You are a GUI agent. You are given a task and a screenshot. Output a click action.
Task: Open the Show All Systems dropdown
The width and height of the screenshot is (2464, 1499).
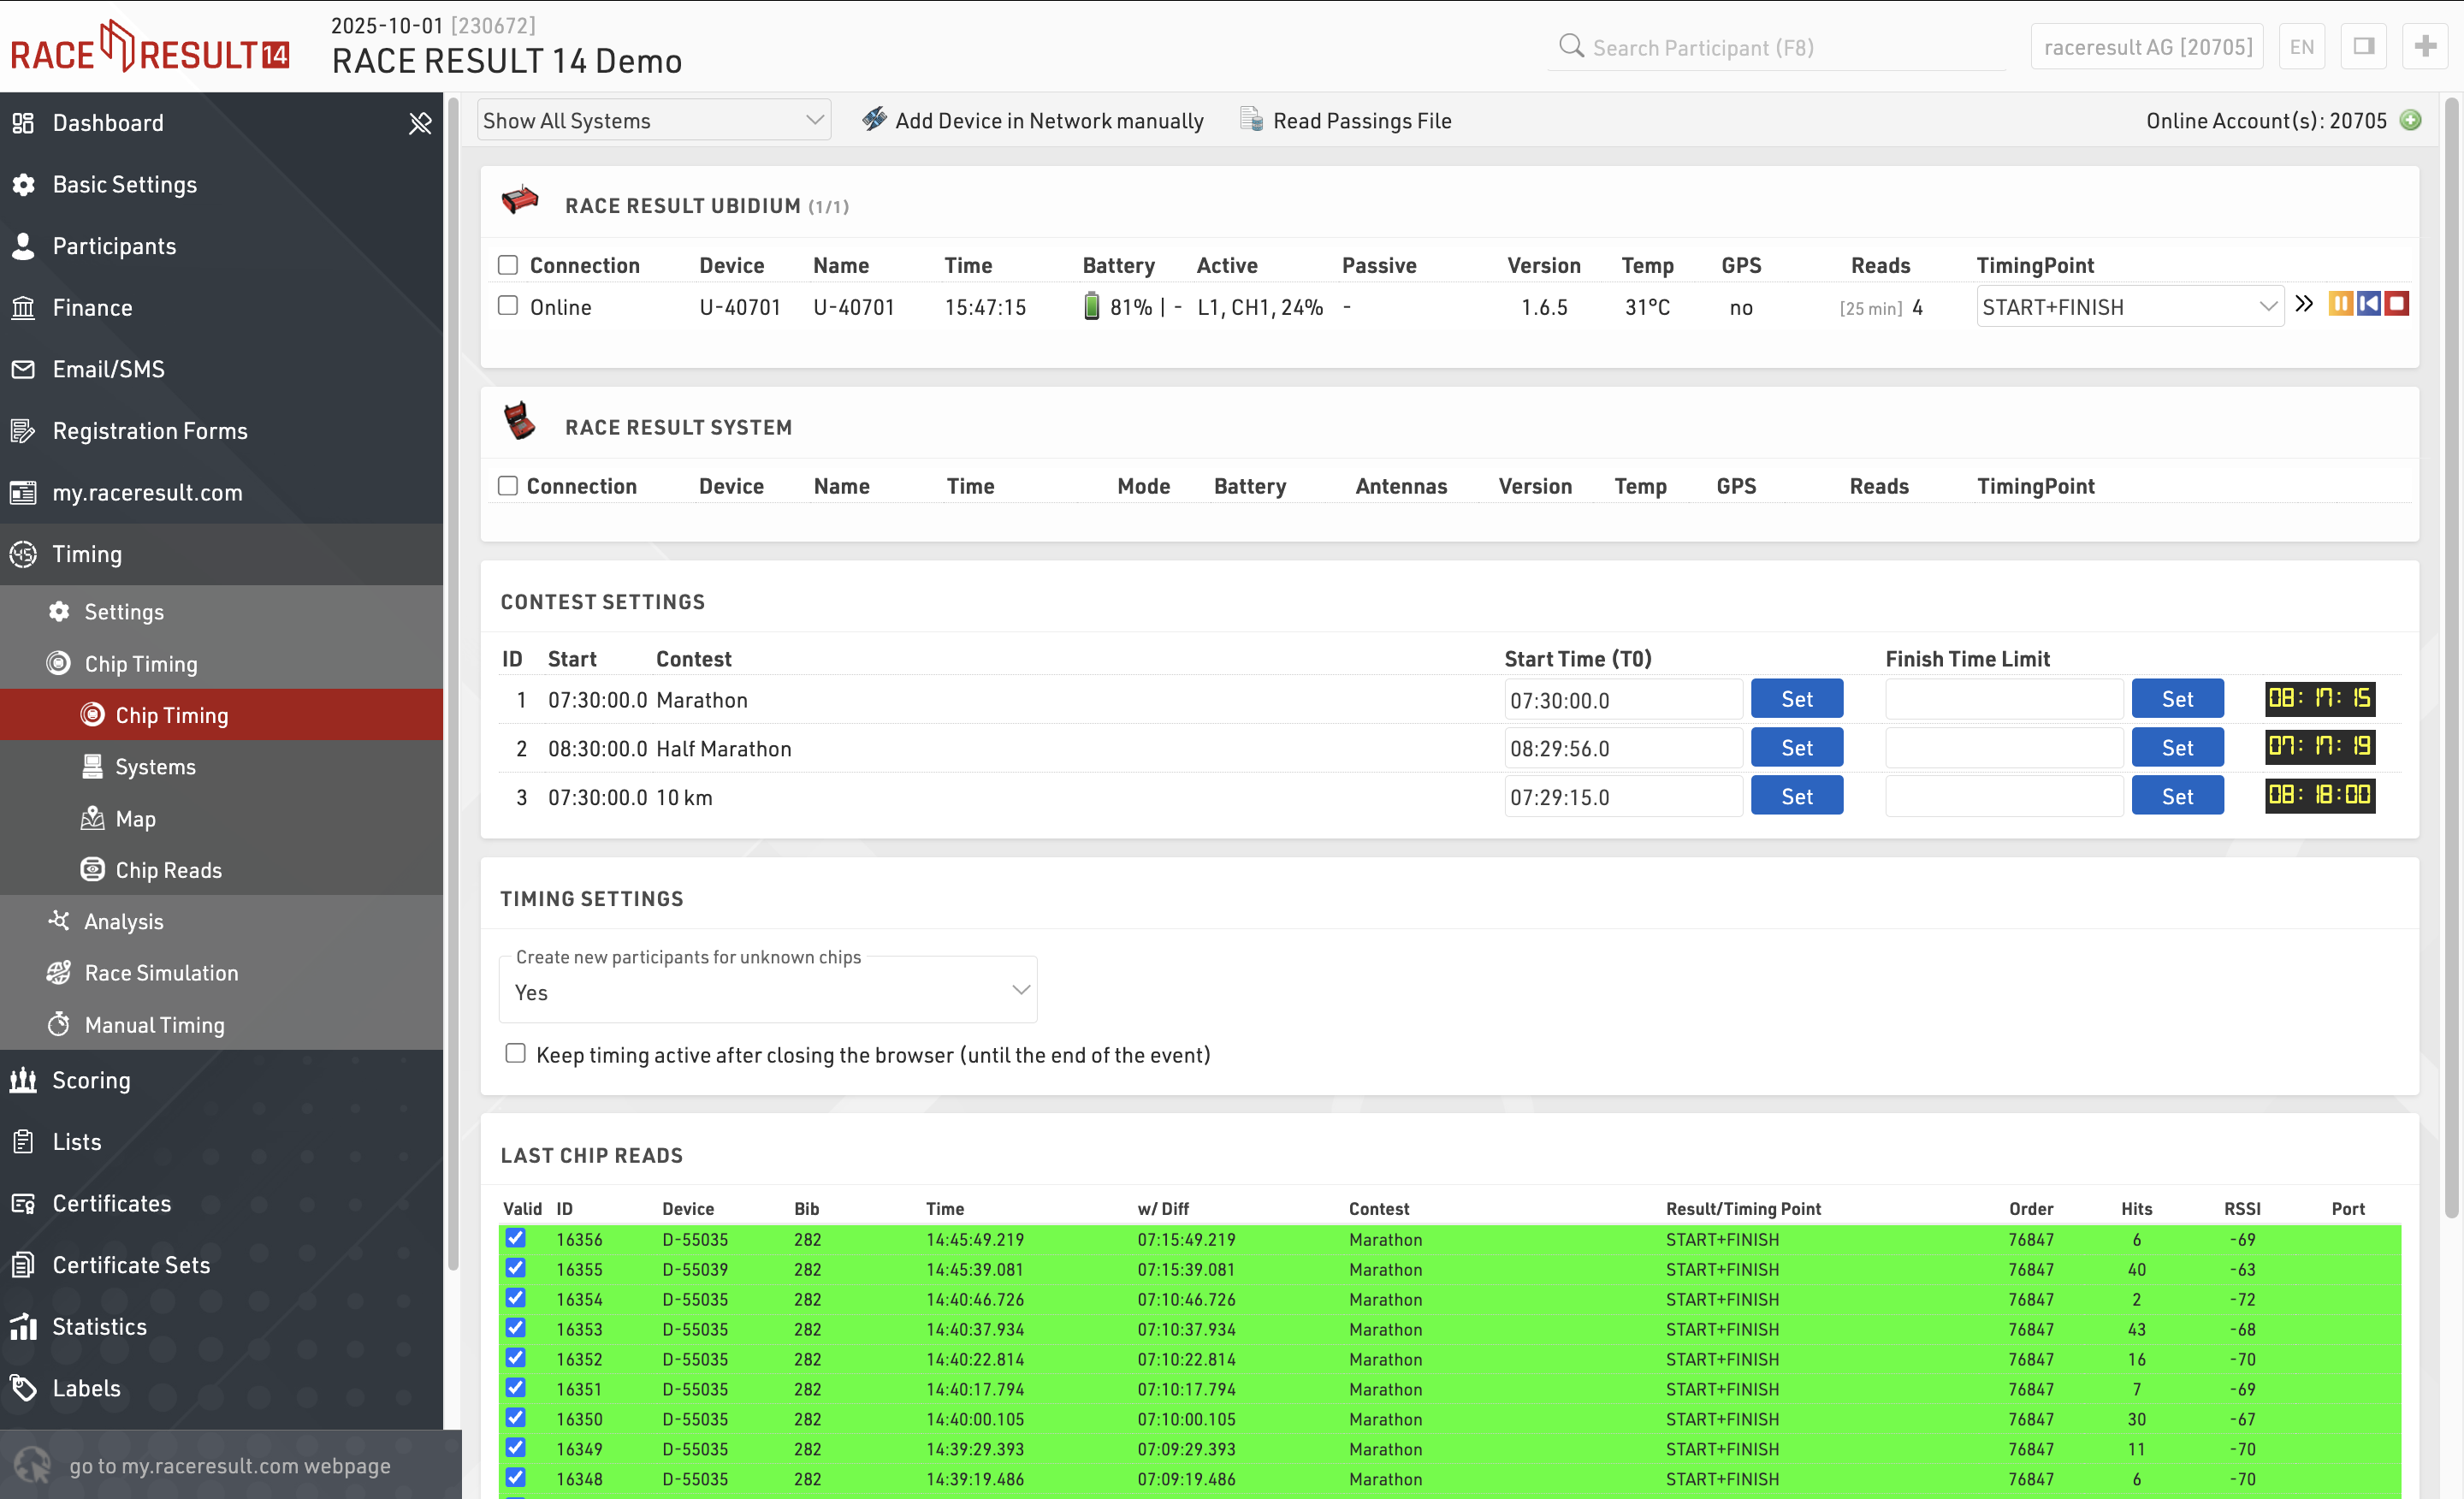click(653, 120)
